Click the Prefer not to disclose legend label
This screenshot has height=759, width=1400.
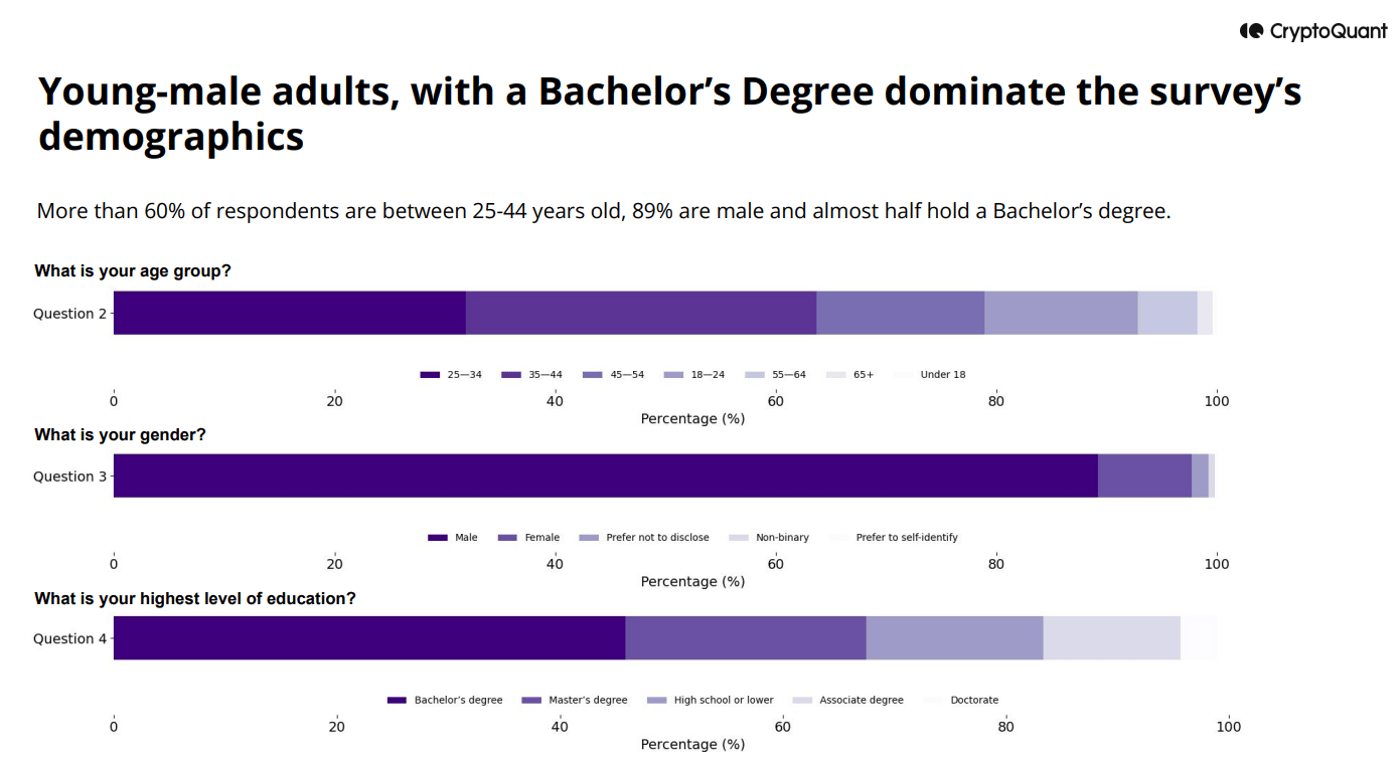657,538
